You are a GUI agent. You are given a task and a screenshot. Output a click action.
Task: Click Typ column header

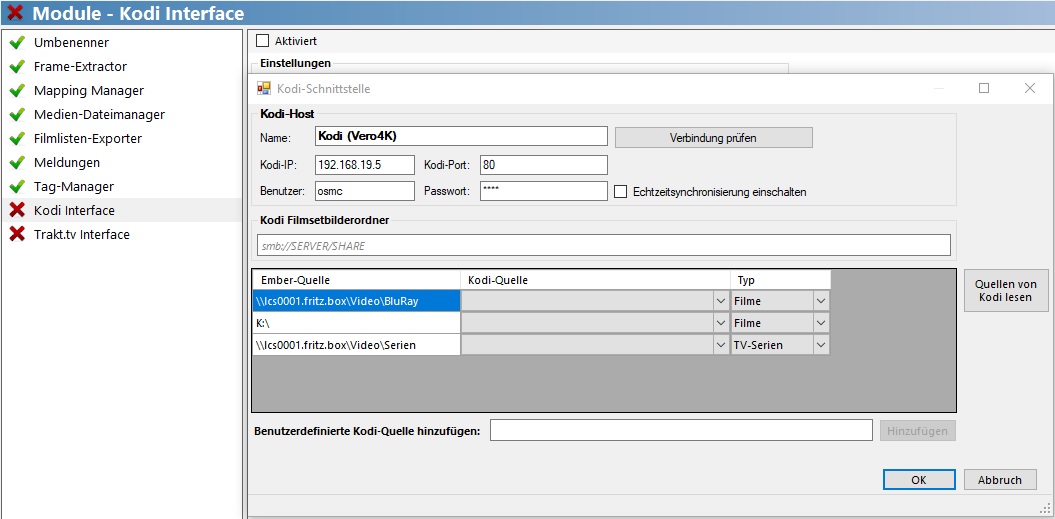[x=780, y=280]
